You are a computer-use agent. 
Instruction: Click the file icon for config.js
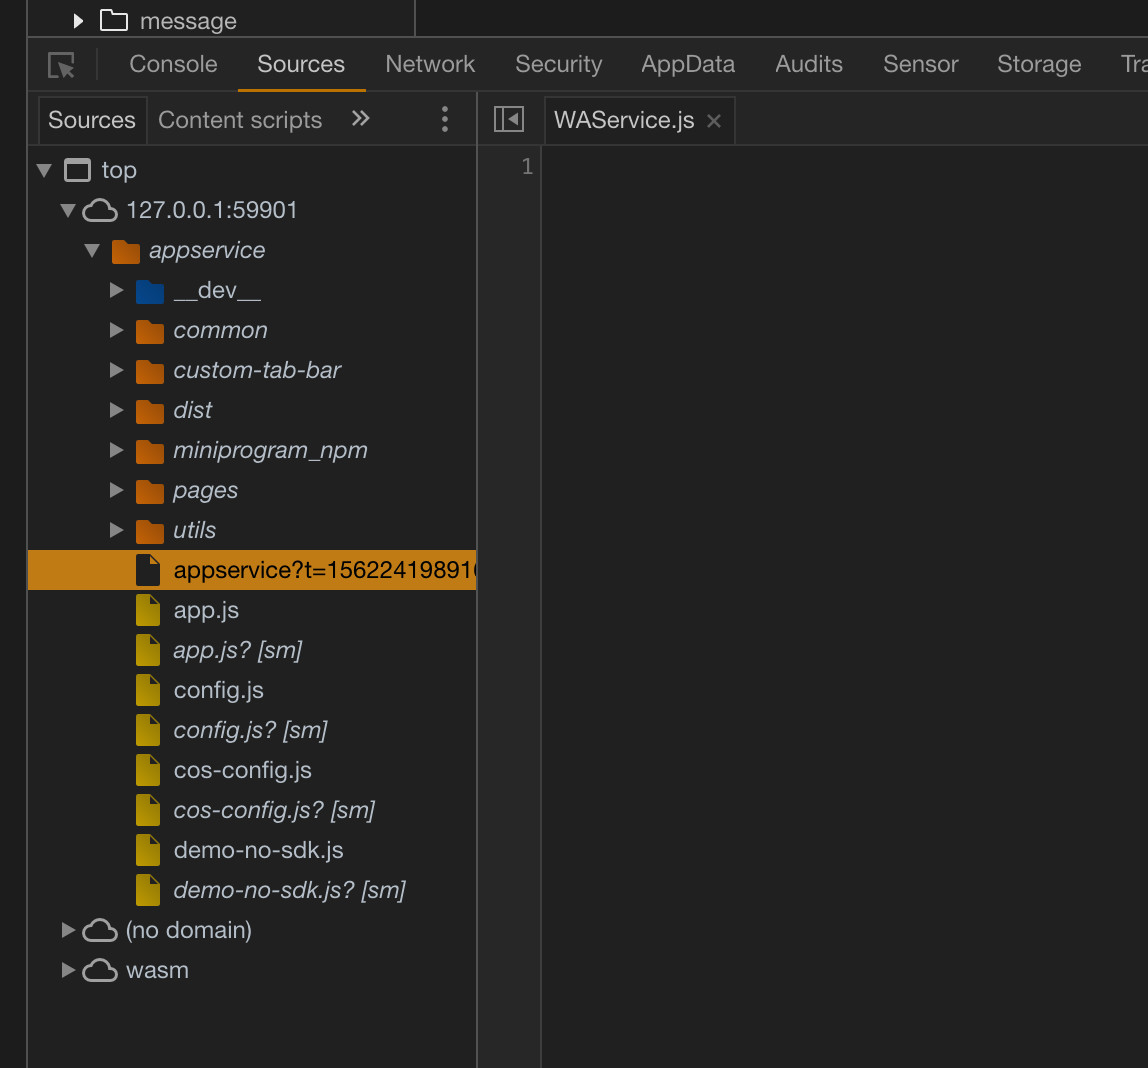pyautogui.click(x=148, y=690)
